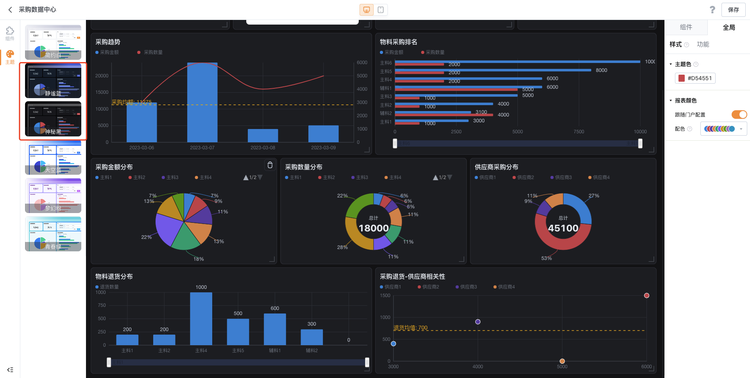Apply the 天空蓝 theme thumbnail
Viewport: 750px width, 378px height.
tap(53, 157)
